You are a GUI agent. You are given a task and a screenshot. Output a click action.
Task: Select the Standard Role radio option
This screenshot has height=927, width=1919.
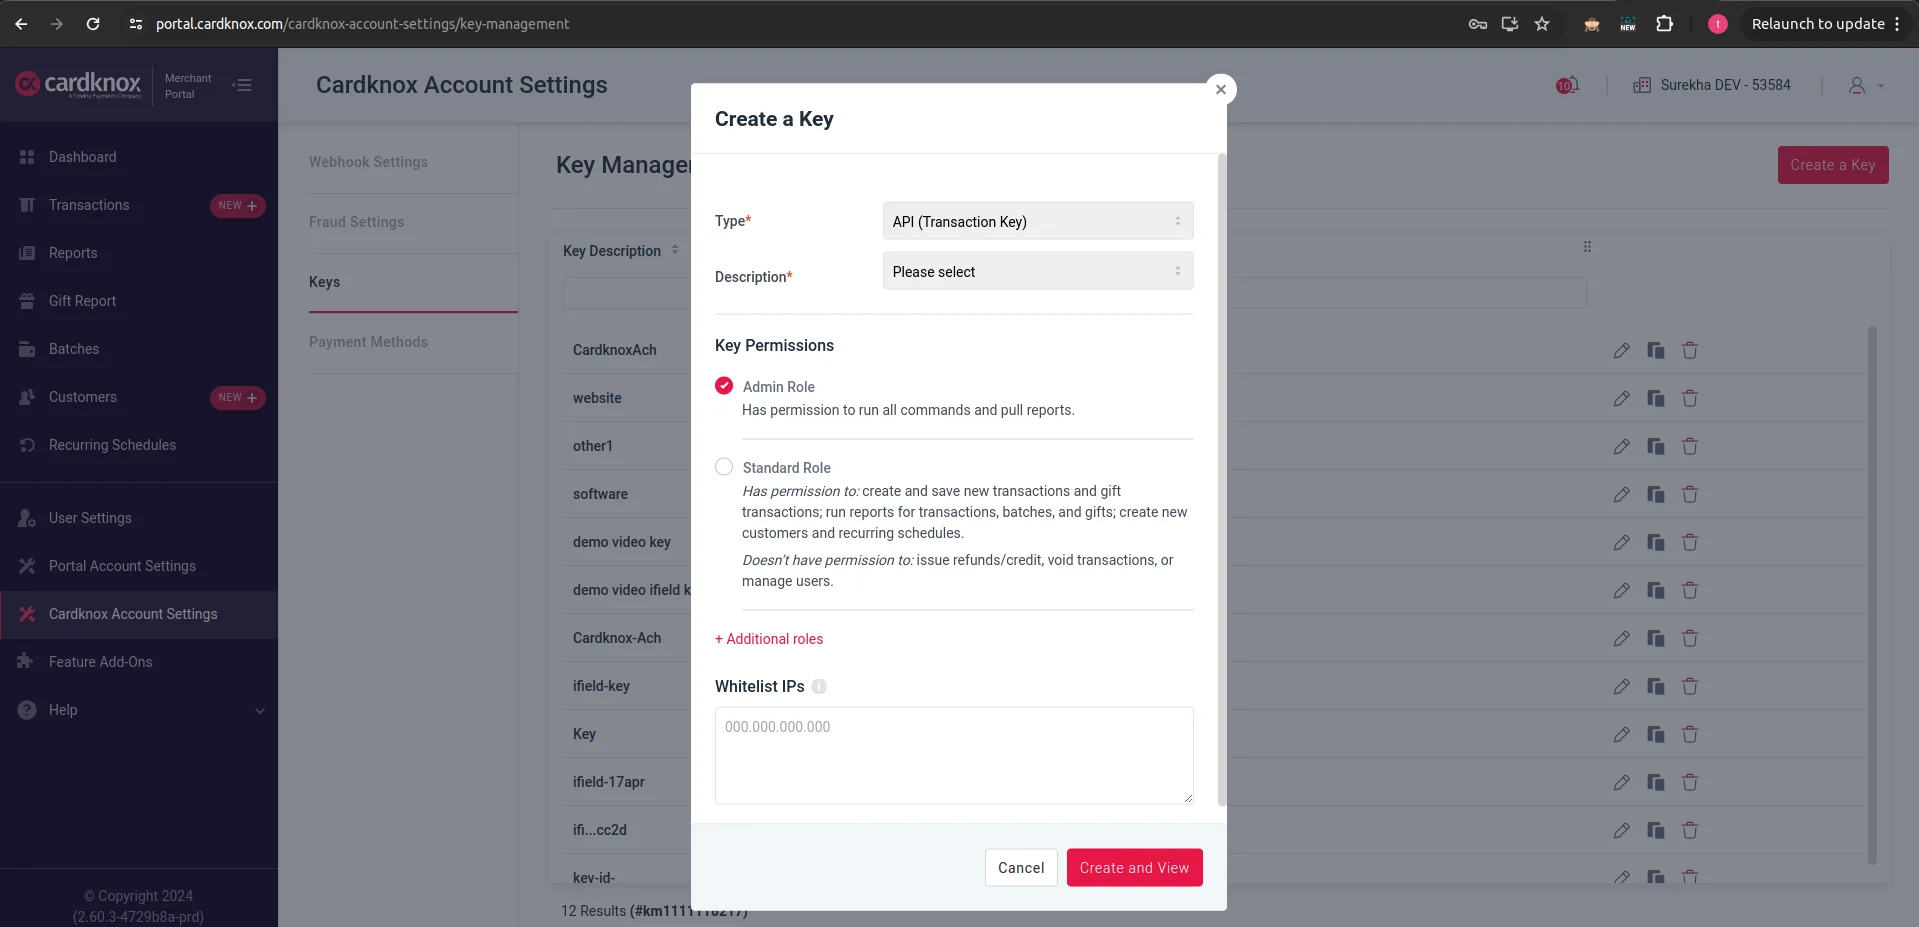(x=724, y=467)
